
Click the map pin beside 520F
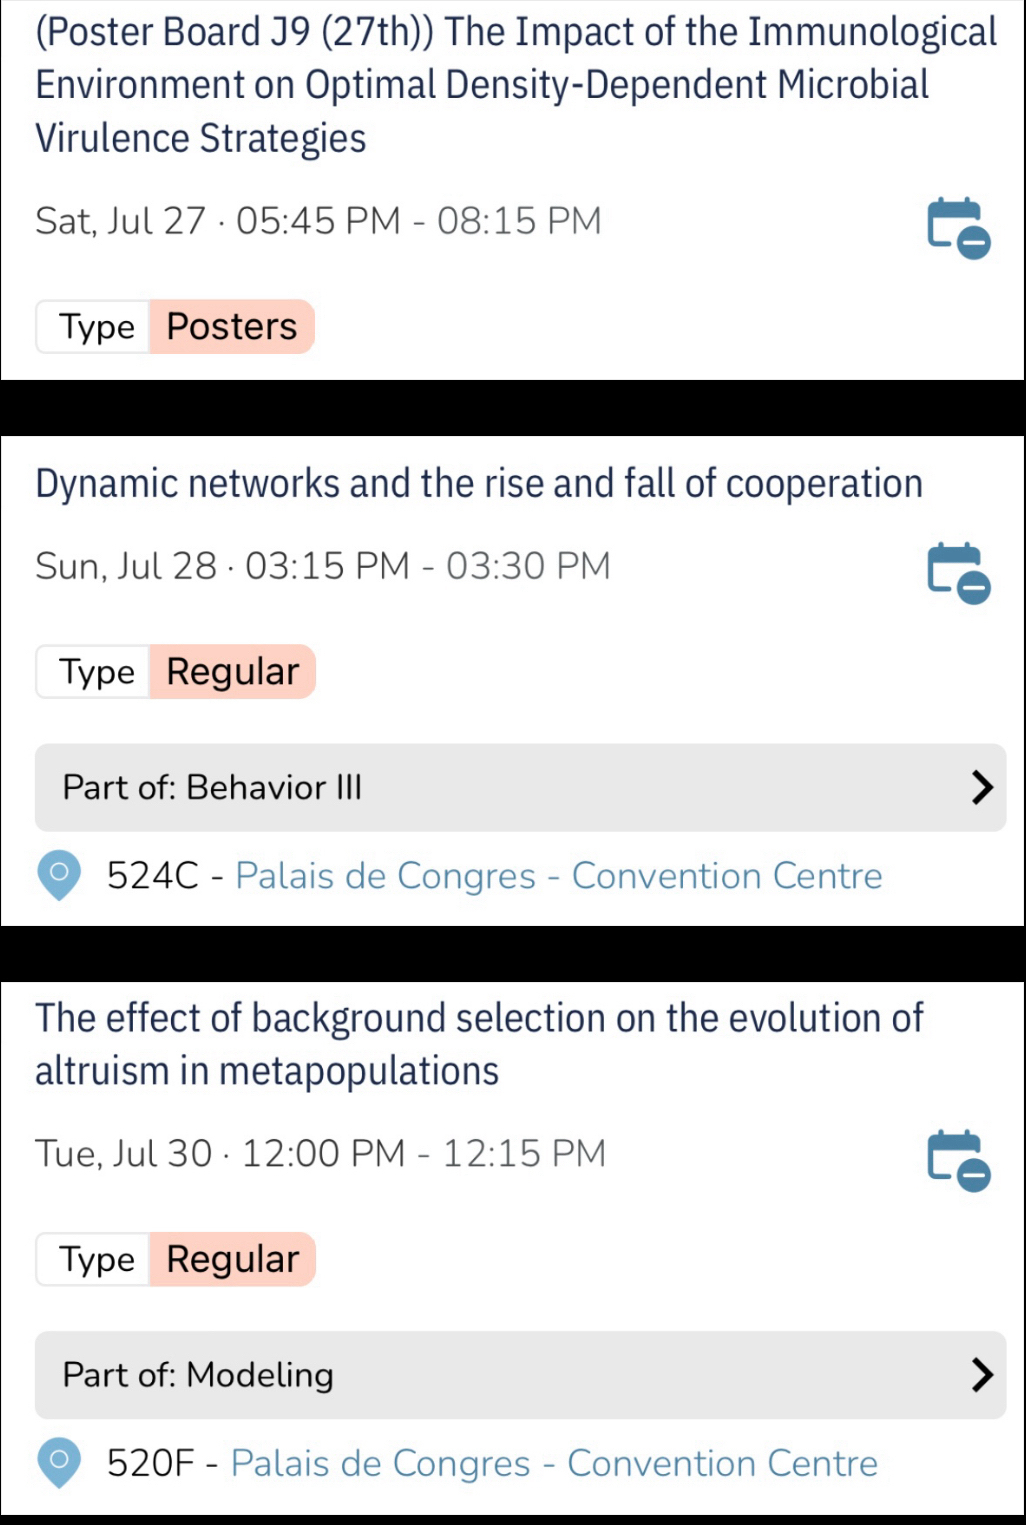pos(59,1463)
